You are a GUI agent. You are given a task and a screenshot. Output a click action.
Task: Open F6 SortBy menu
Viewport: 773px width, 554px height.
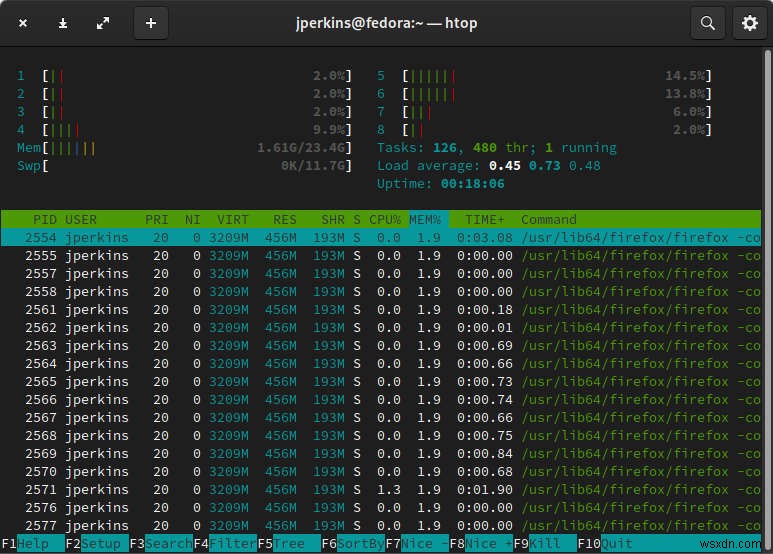click(x=353, y=544)
